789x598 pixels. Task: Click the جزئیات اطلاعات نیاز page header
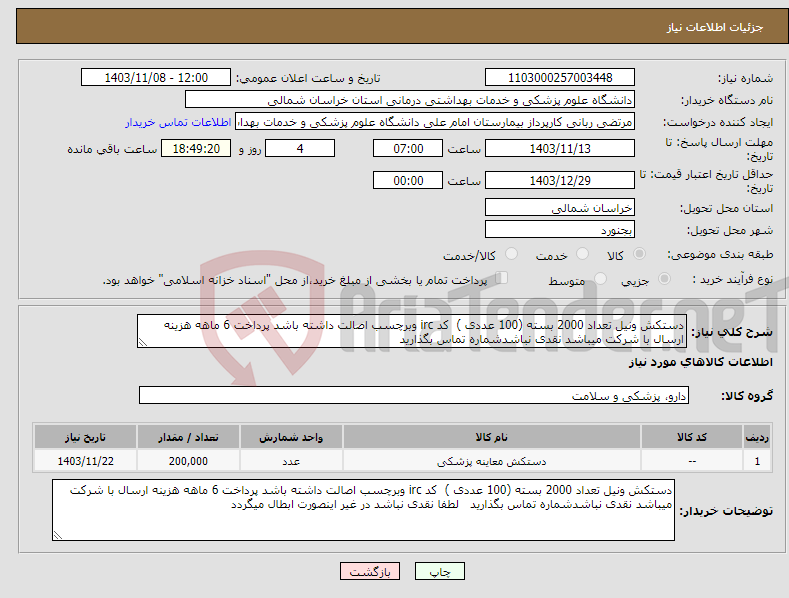tap(715, 27)
